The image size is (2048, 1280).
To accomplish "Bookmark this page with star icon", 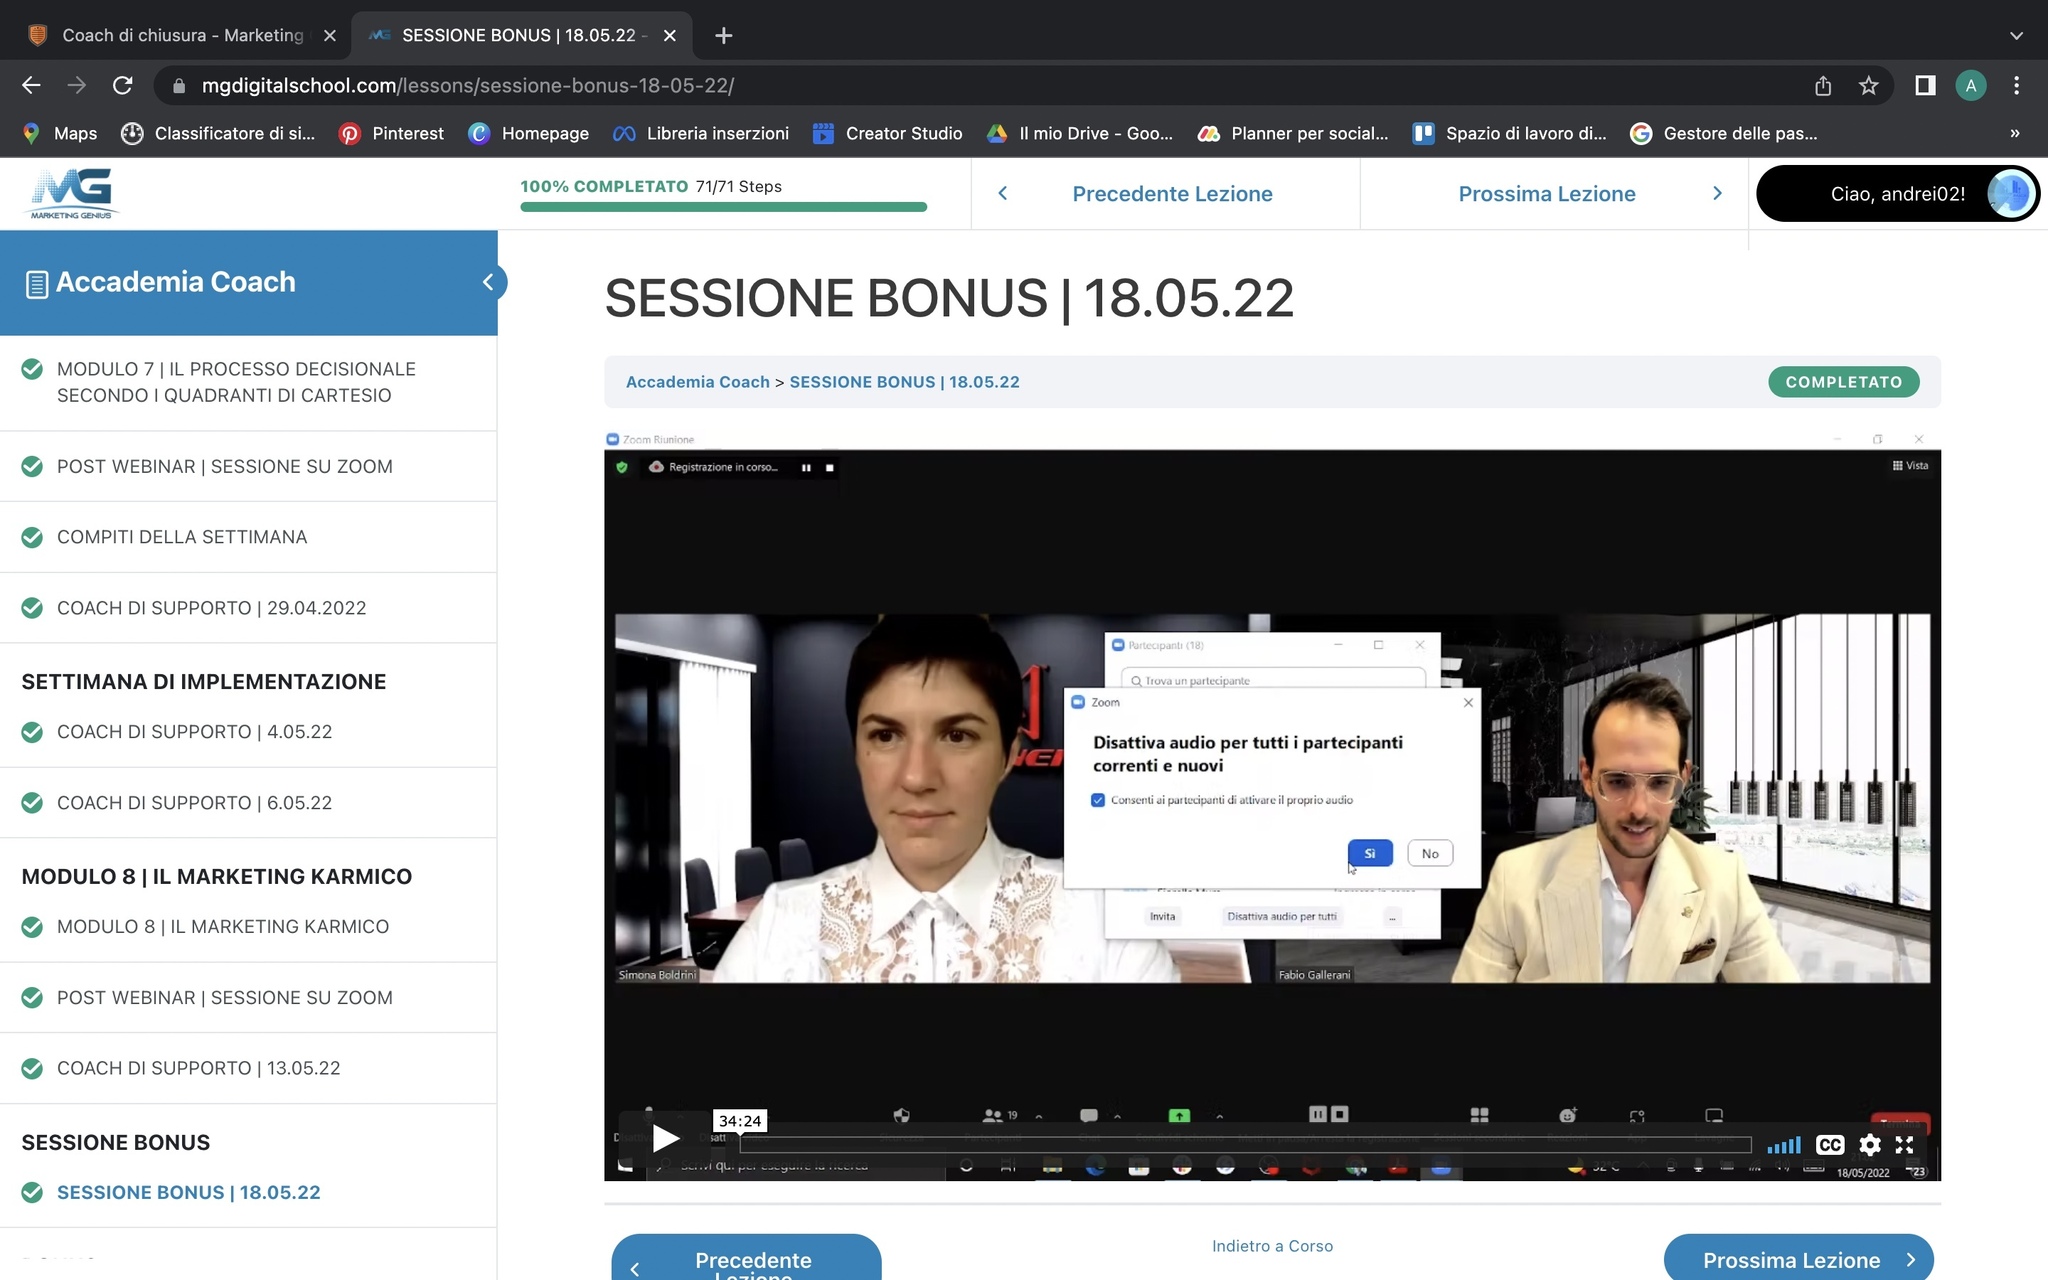I will (x=1868, y=86).
